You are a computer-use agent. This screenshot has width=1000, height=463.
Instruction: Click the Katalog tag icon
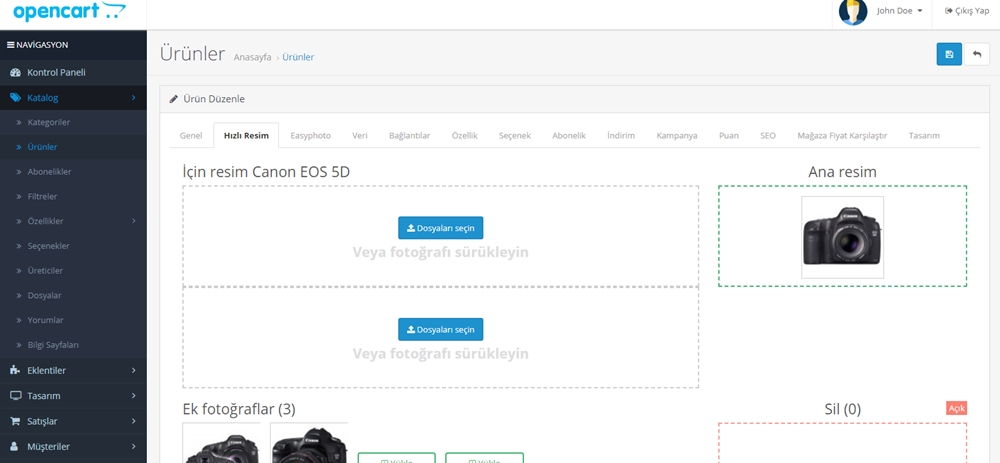(x=15, y=98)
